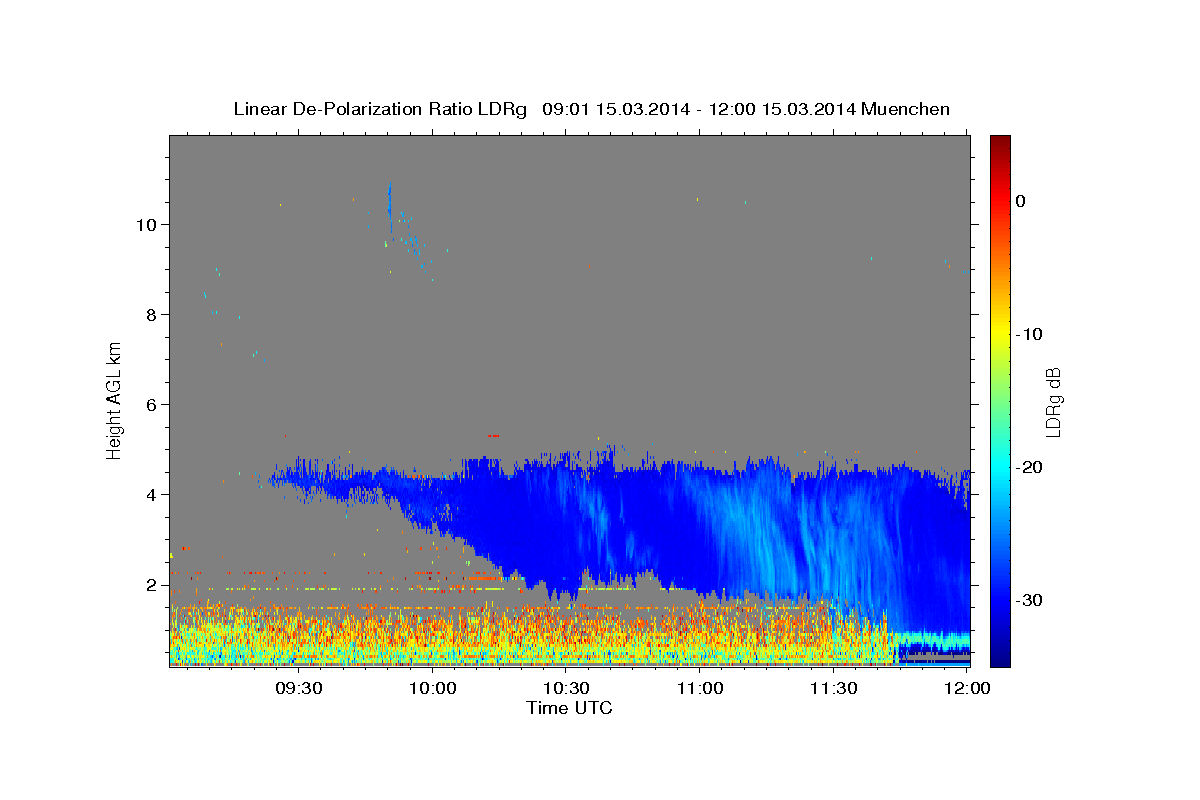This screenshot has height=800, width=1200.
Task: Select the 09:30 time tick label
Action: (298, 689)
